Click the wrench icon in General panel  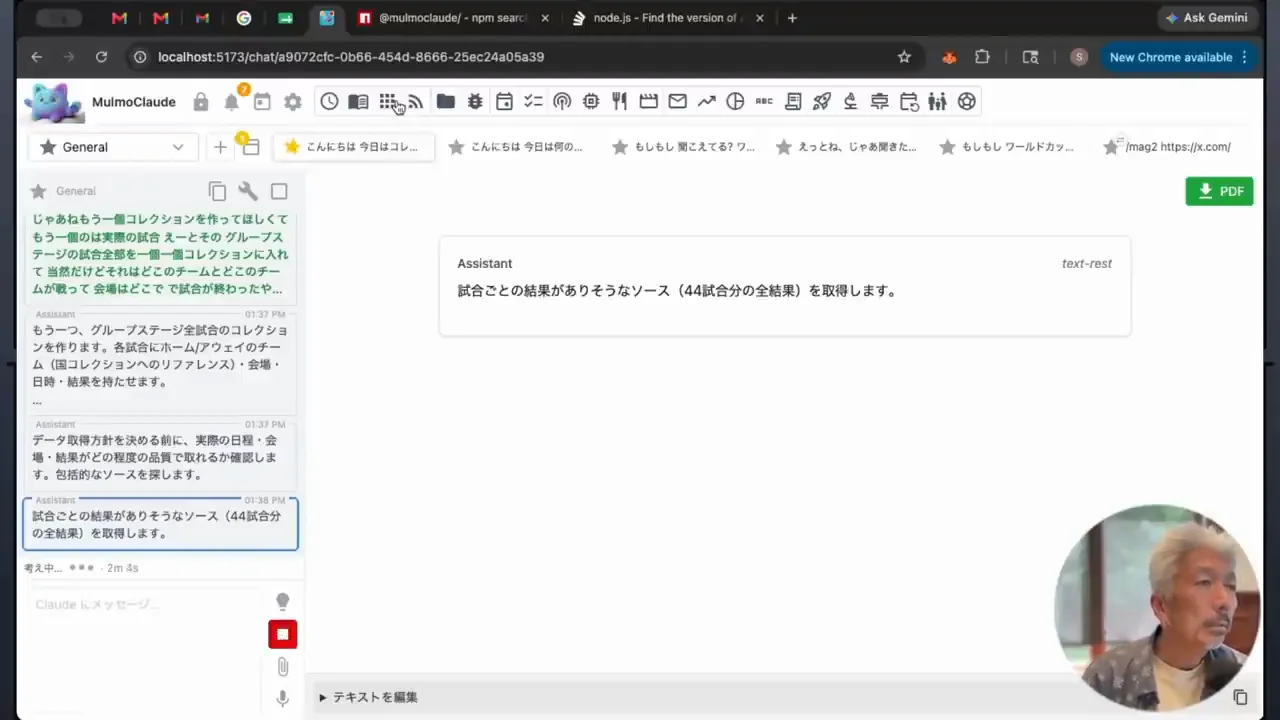click(x=248, y=191)
